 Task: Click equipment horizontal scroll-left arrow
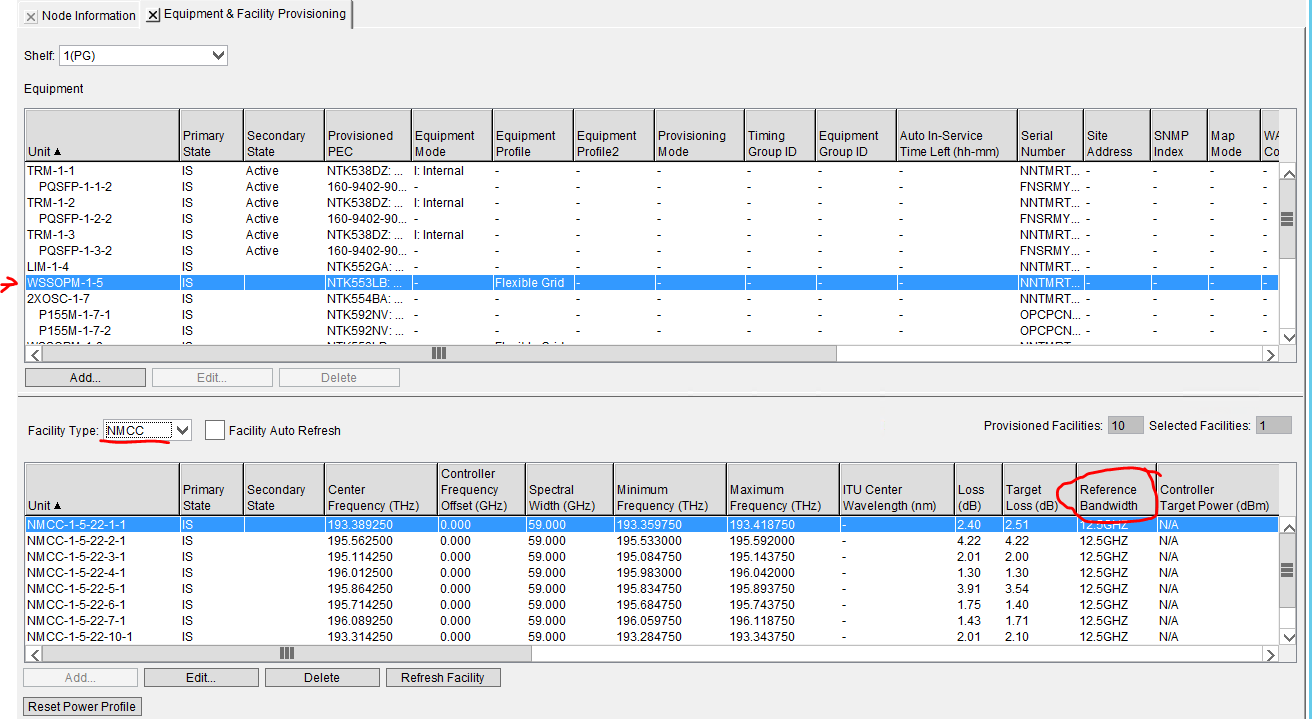[33, 354]
